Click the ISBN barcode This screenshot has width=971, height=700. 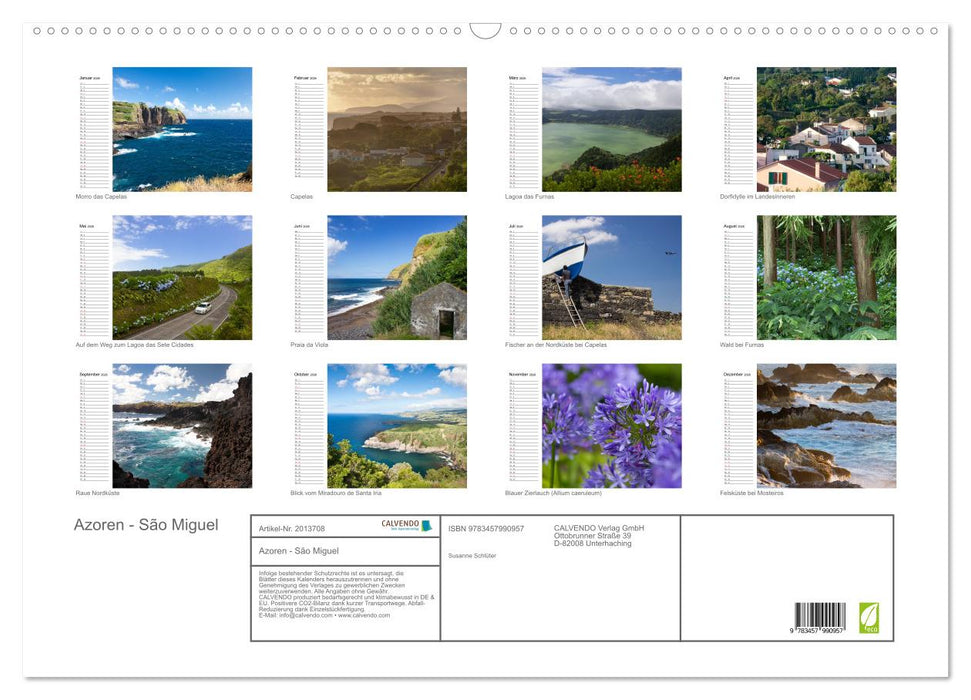819,618
